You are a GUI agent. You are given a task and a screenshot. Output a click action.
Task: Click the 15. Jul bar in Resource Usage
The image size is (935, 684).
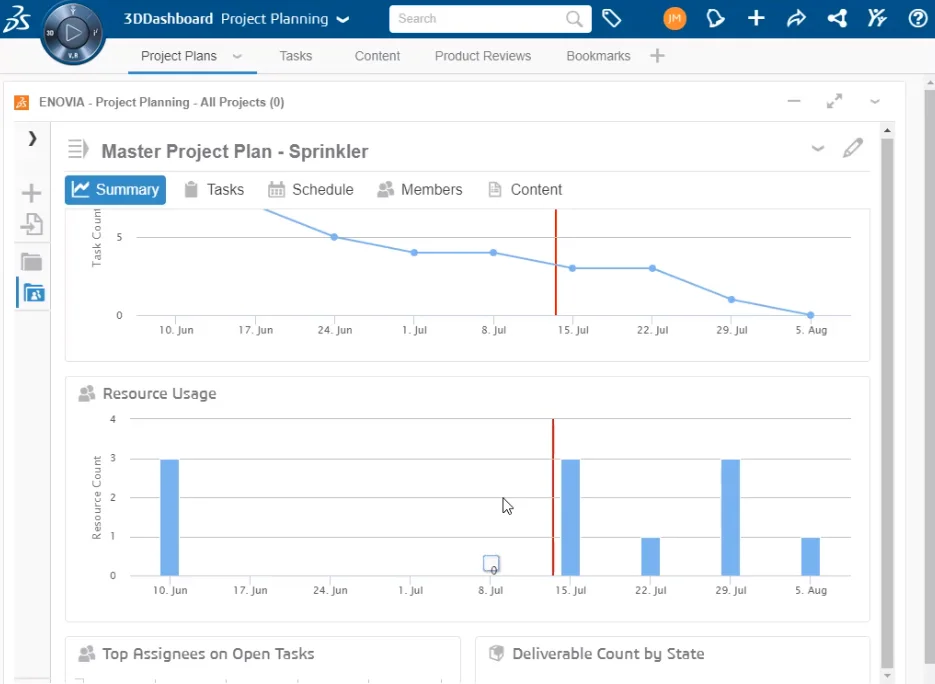coord(570,517)
